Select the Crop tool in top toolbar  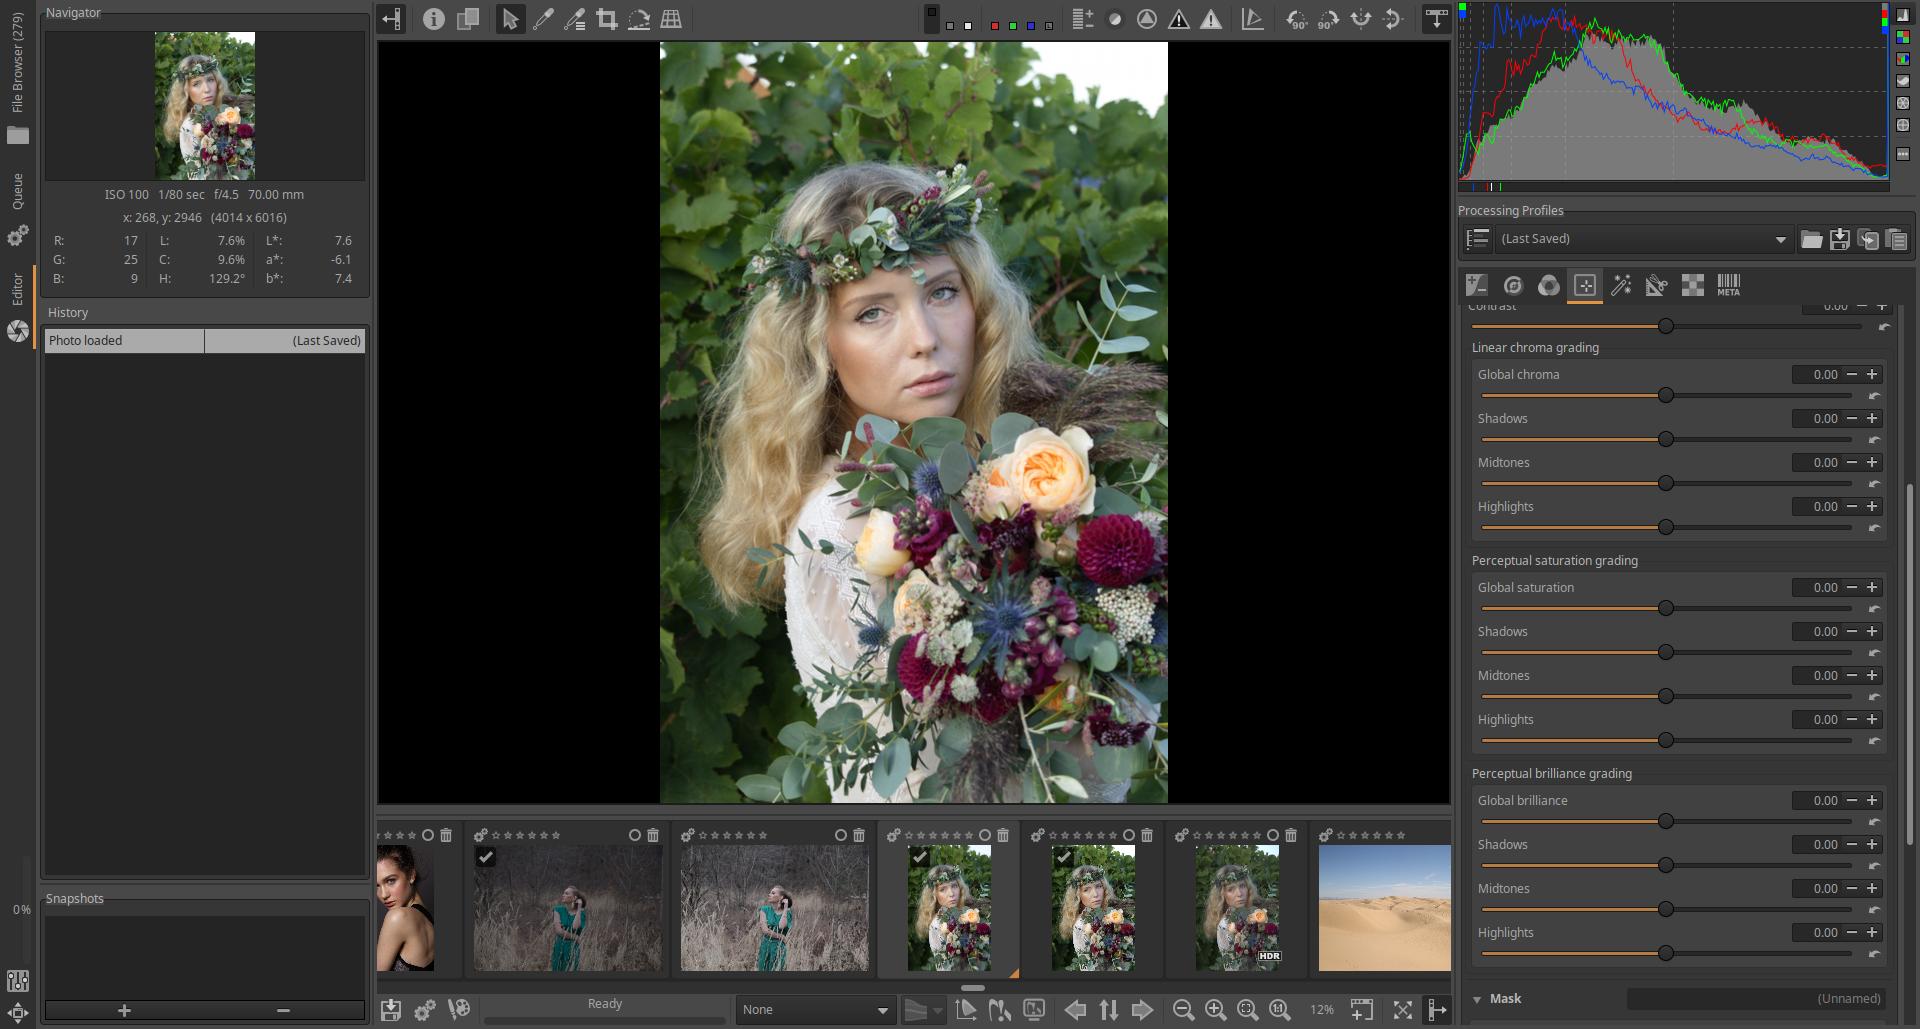(x=606, y=19)
